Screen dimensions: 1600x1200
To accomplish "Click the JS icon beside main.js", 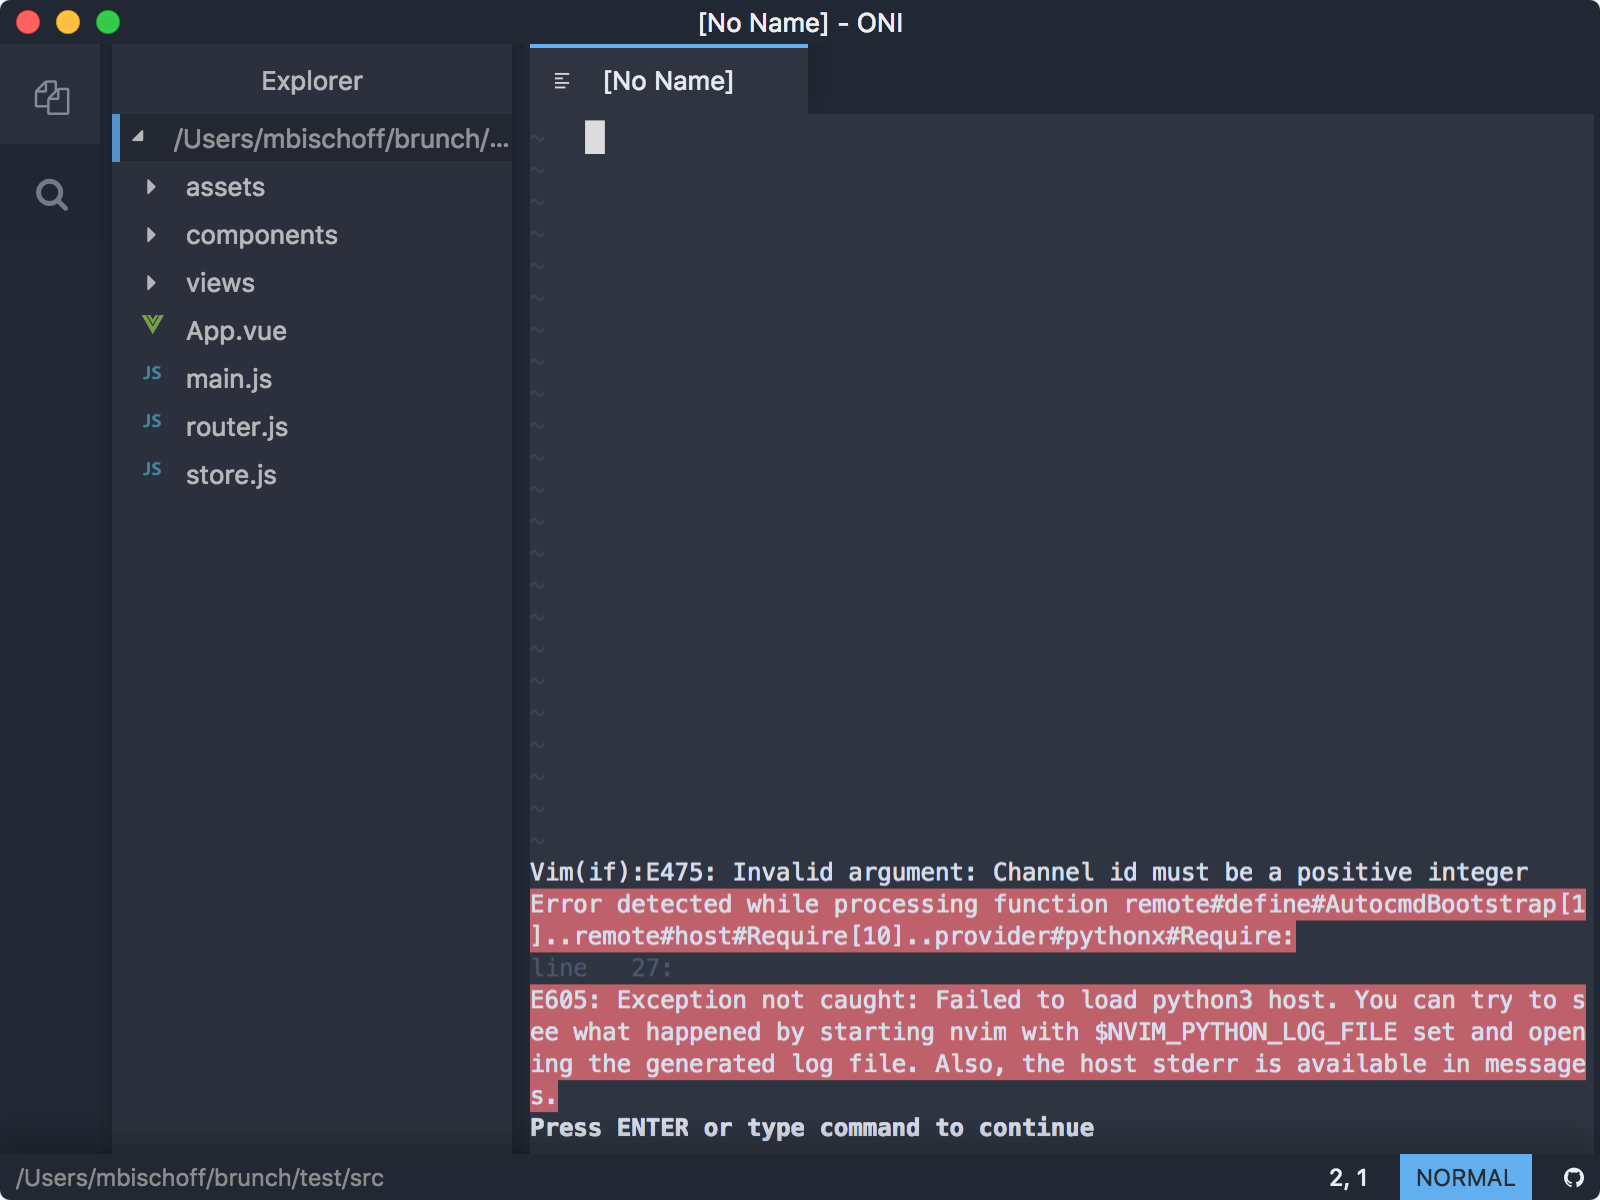I will 152,373.
